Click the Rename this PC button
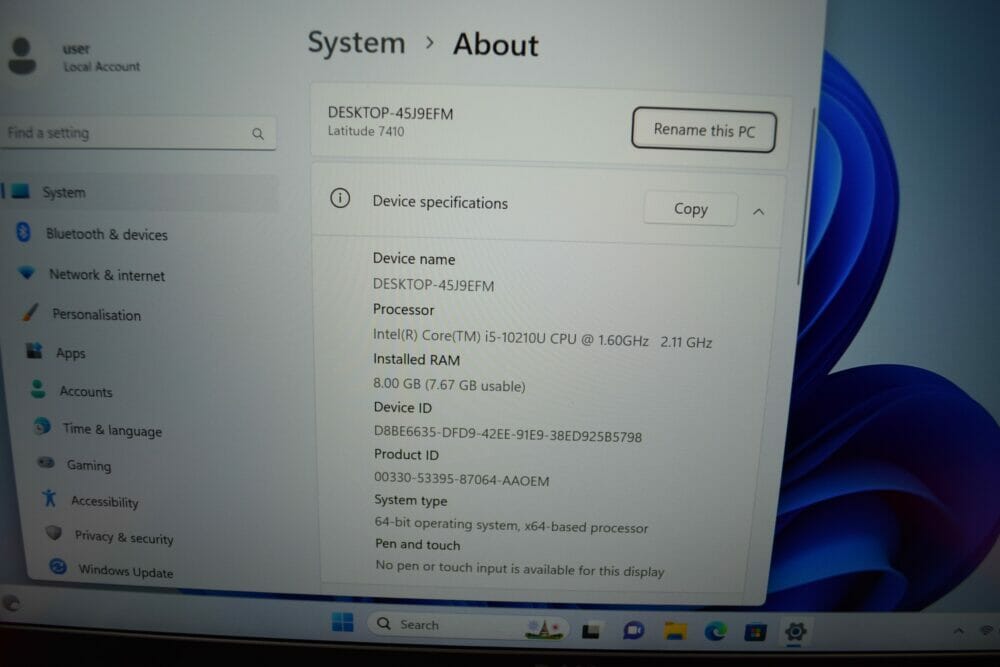The image size is (1000, 667). [704, 130]
